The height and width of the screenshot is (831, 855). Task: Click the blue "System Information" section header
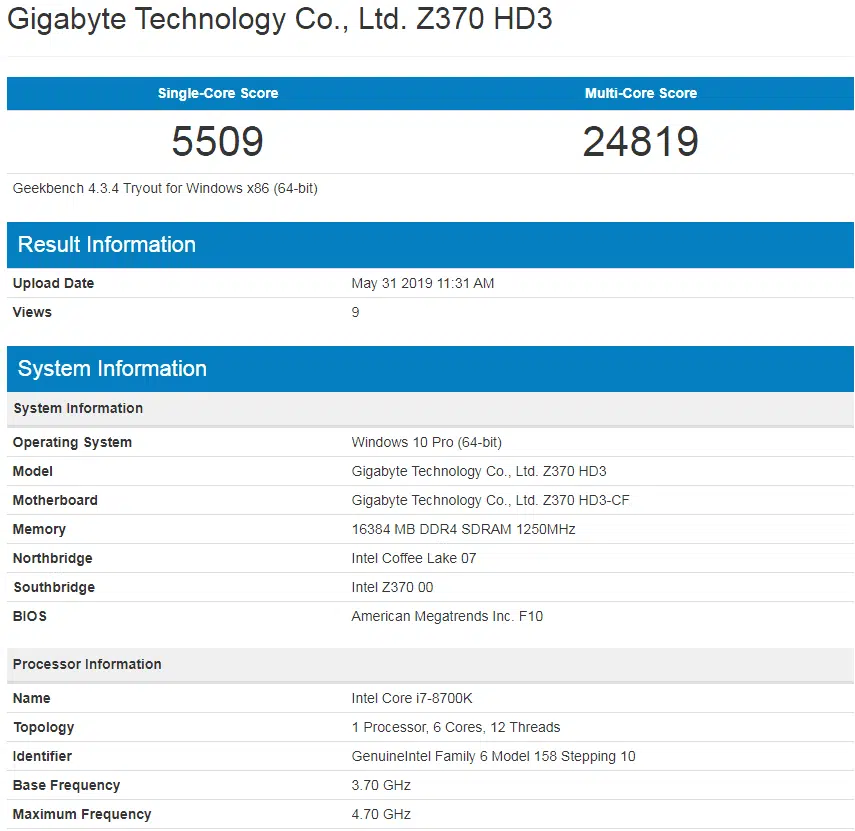430,369
